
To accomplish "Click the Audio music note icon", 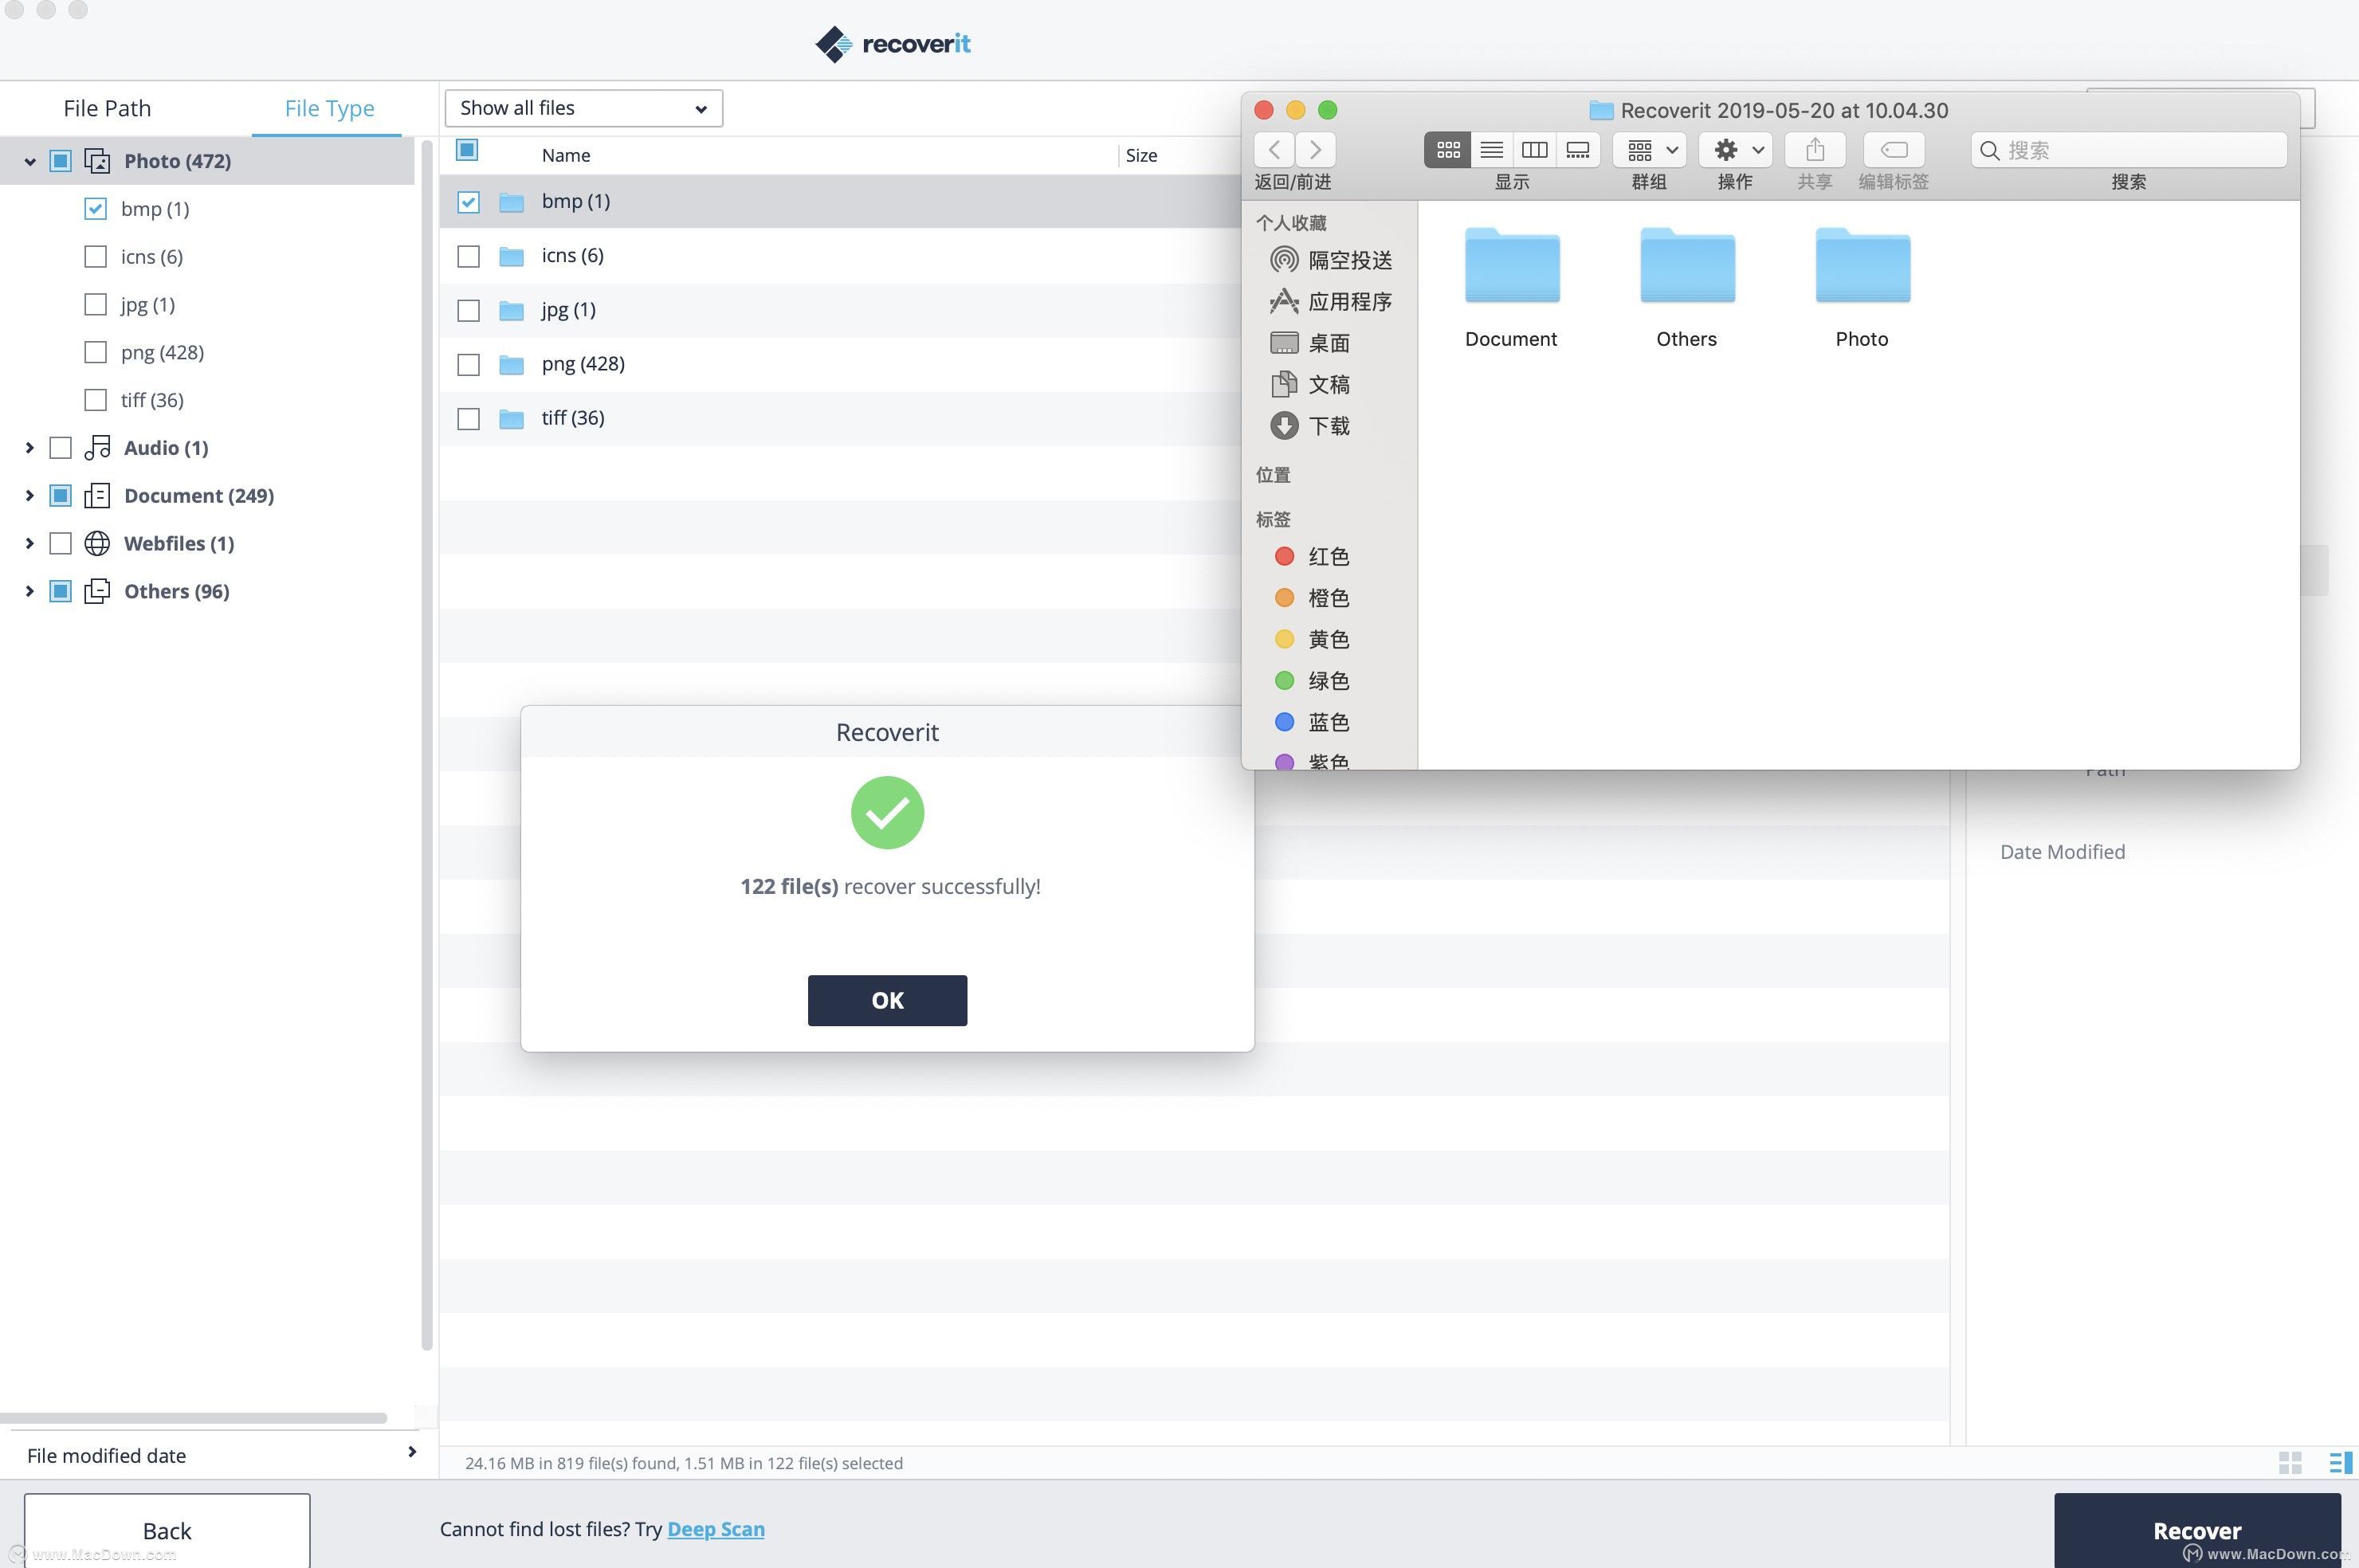I will coord(97,448).
